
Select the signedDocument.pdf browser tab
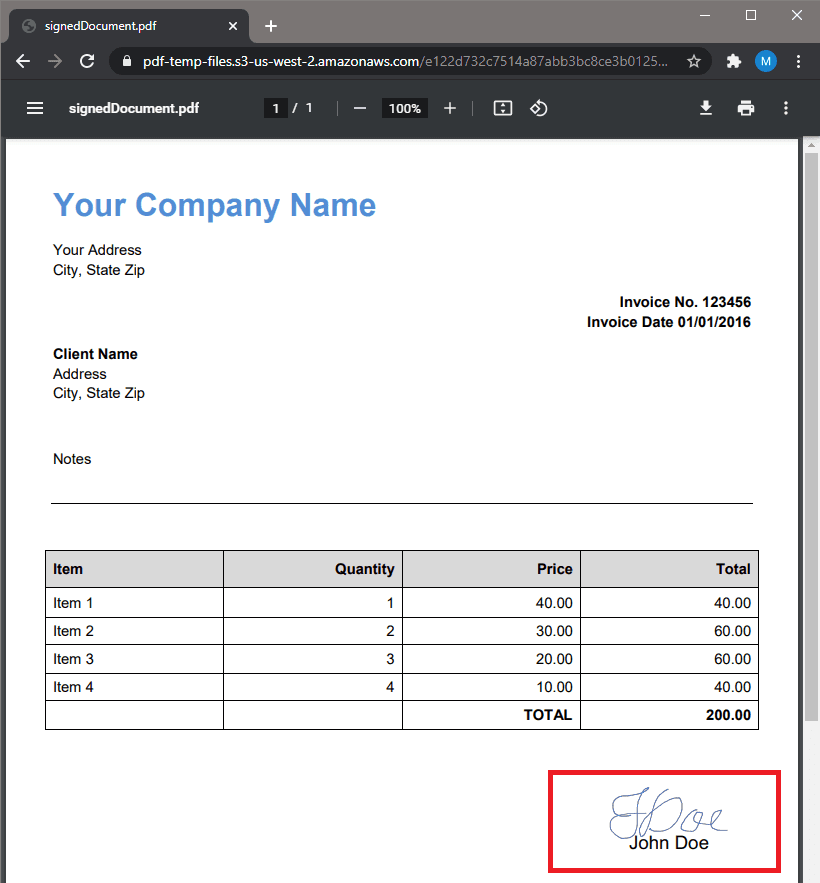tap(110, 26)
